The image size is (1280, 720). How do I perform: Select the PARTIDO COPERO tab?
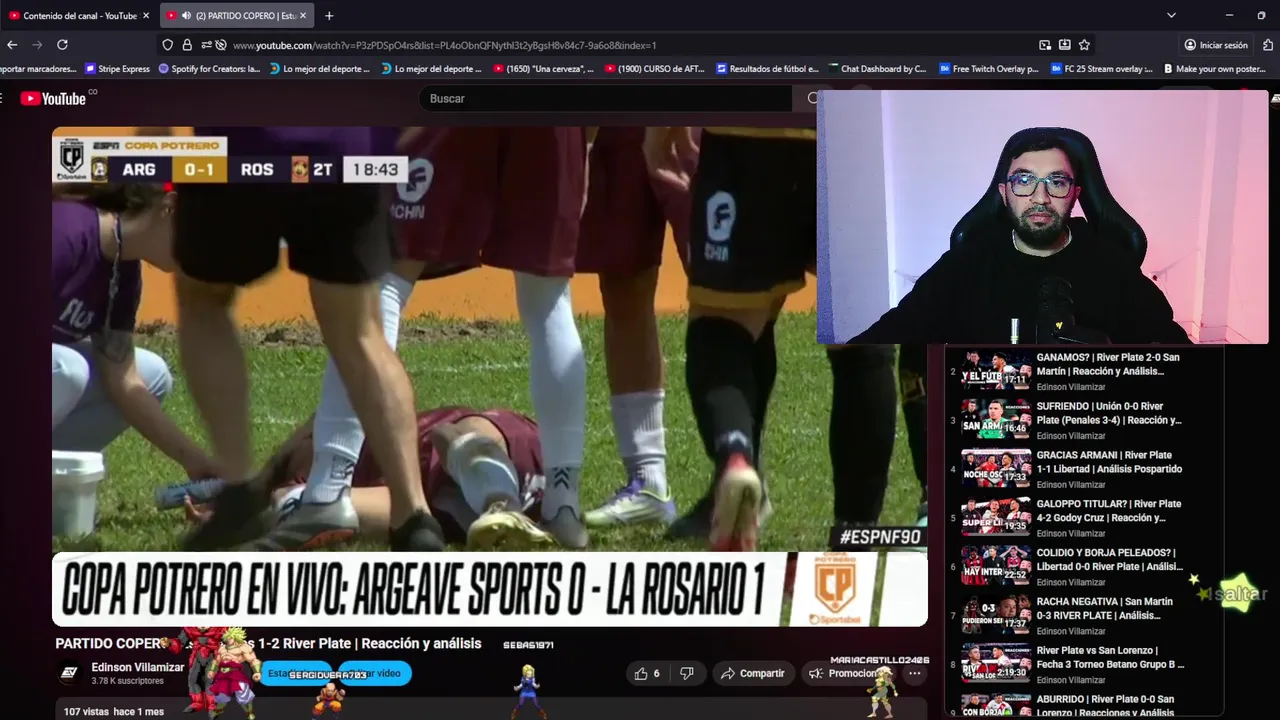click(237, 16)
